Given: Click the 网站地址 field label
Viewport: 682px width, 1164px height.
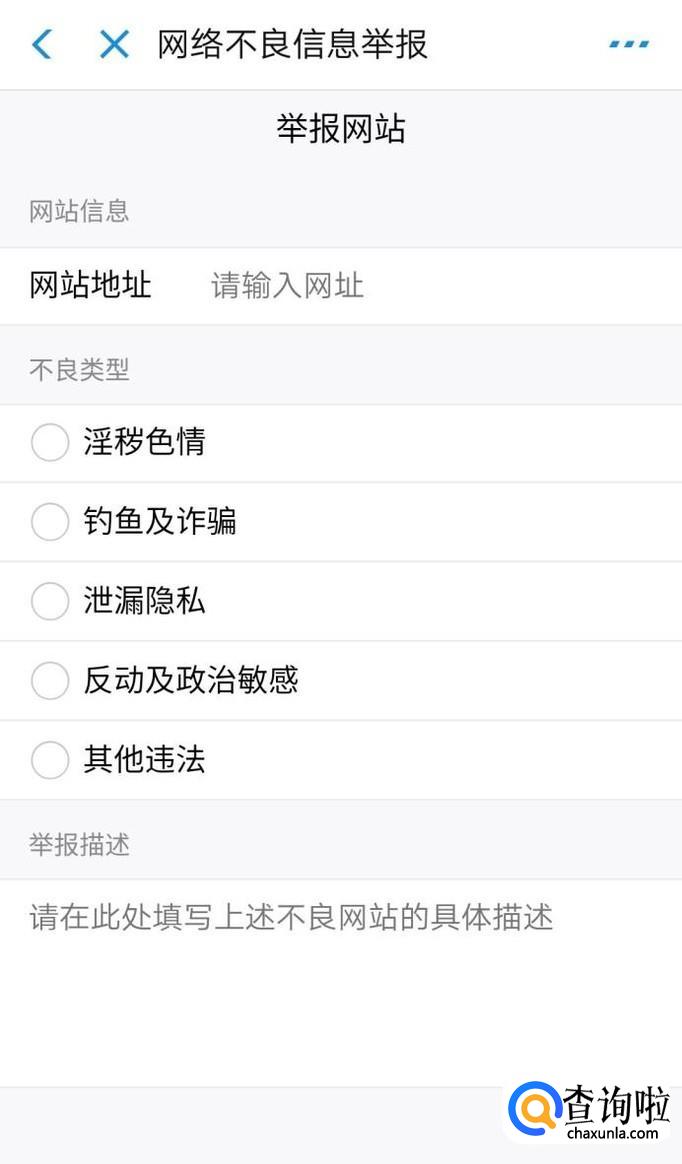Looking at the screenshot, I should (x=90, y=286).
